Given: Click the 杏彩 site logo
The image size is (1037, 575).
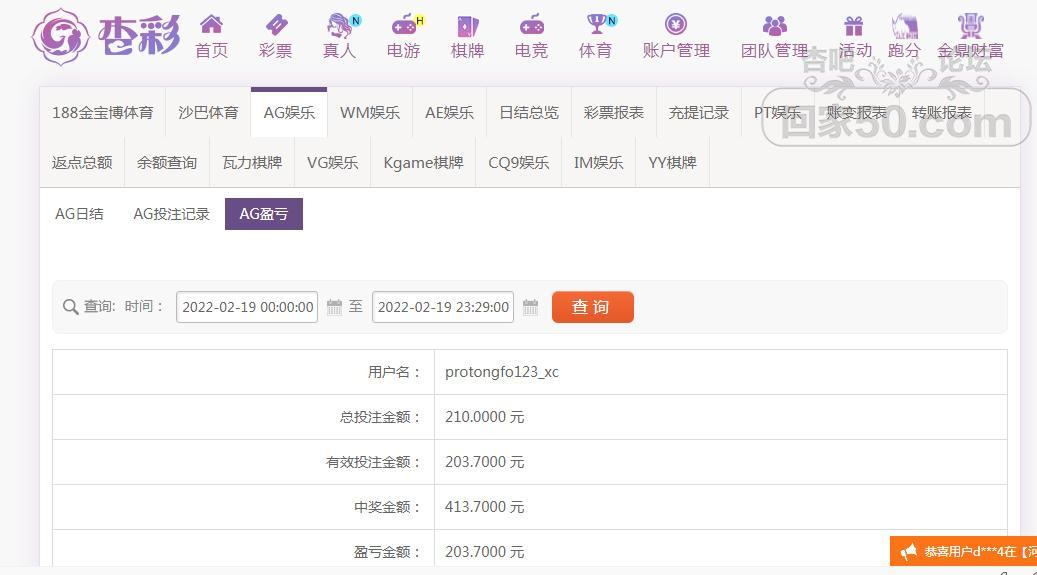Looking at the screenshot, I should (x=106, y=37).
